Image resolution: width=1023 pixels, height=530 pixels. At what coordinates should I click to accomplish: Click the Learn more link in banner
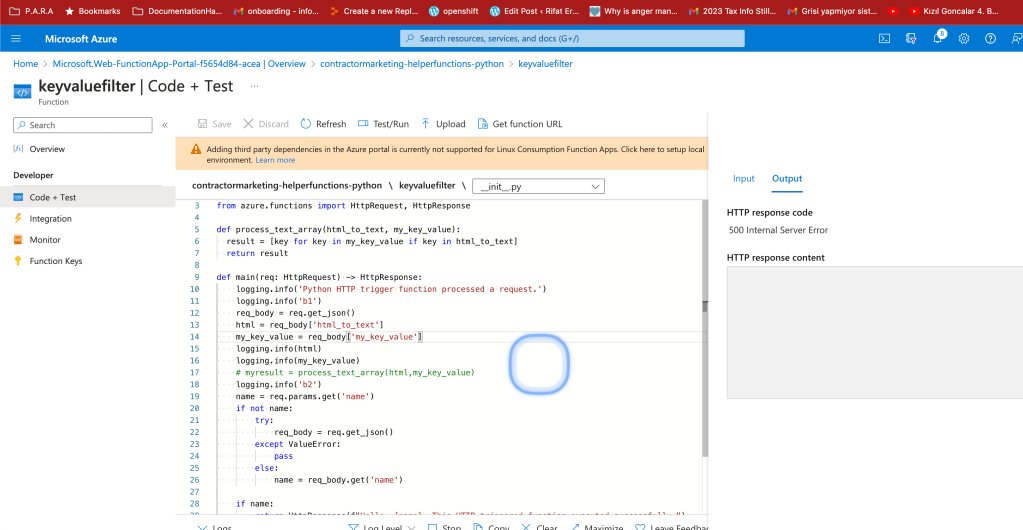coord(275,160)
